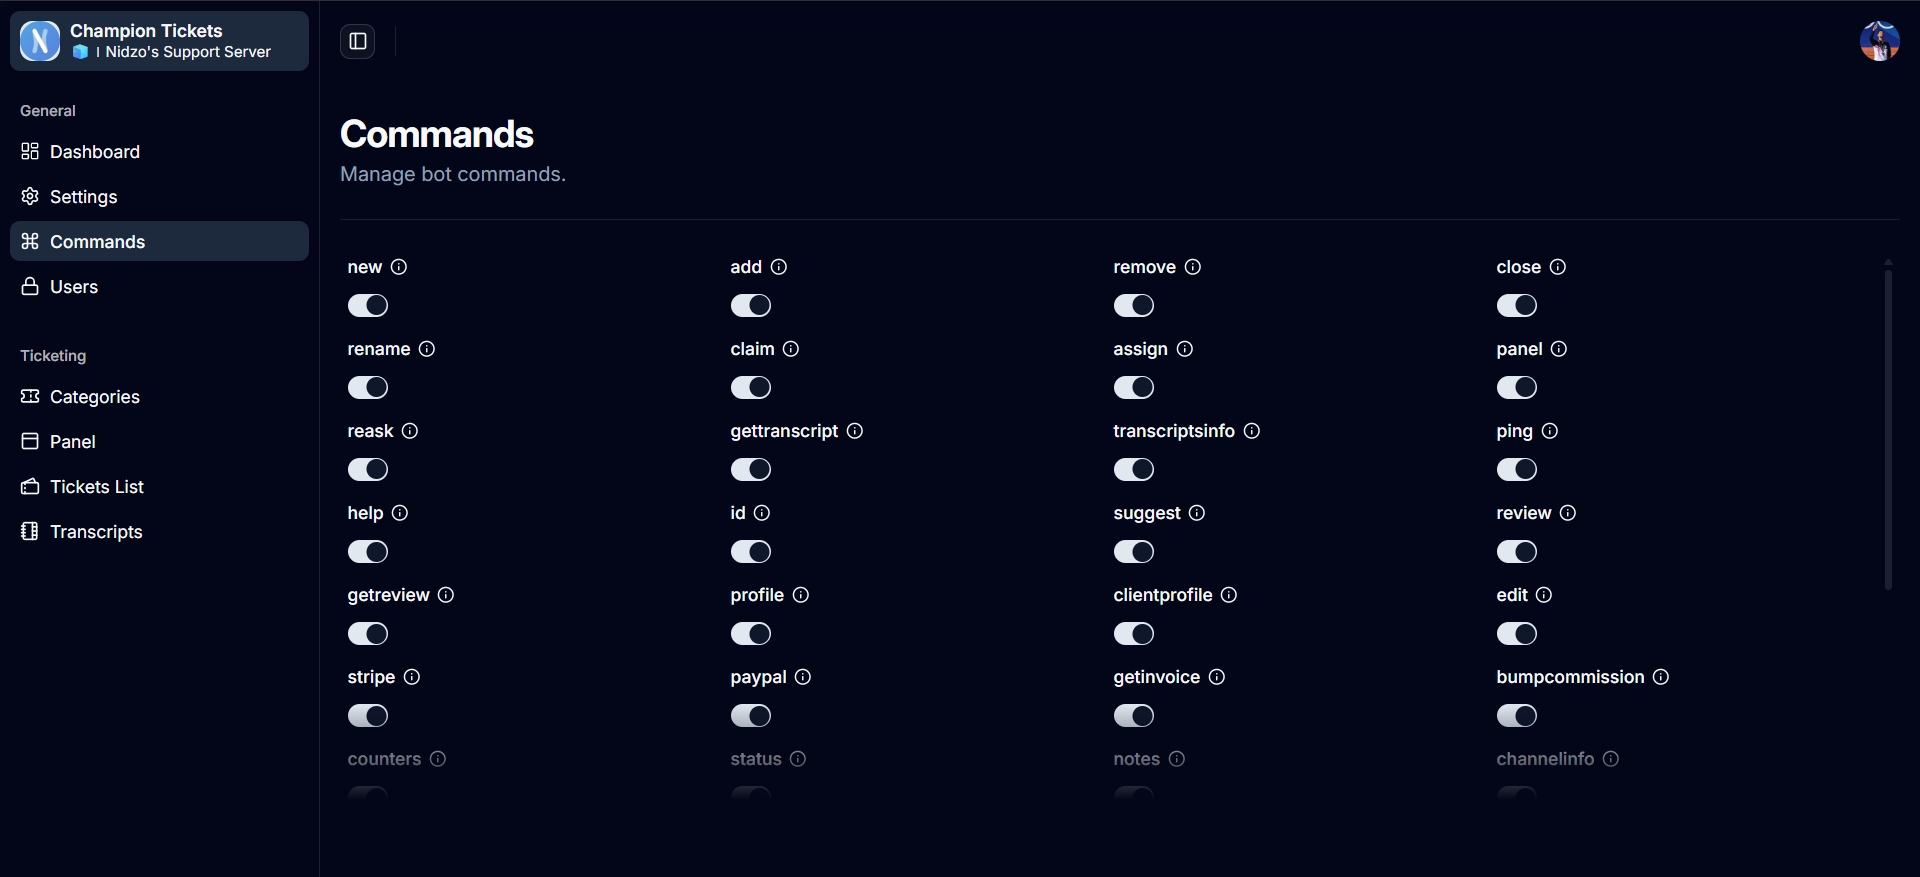Click the info icon next to 'new'
Viewport: 1920px width, 877px height.
coord(399,267)
